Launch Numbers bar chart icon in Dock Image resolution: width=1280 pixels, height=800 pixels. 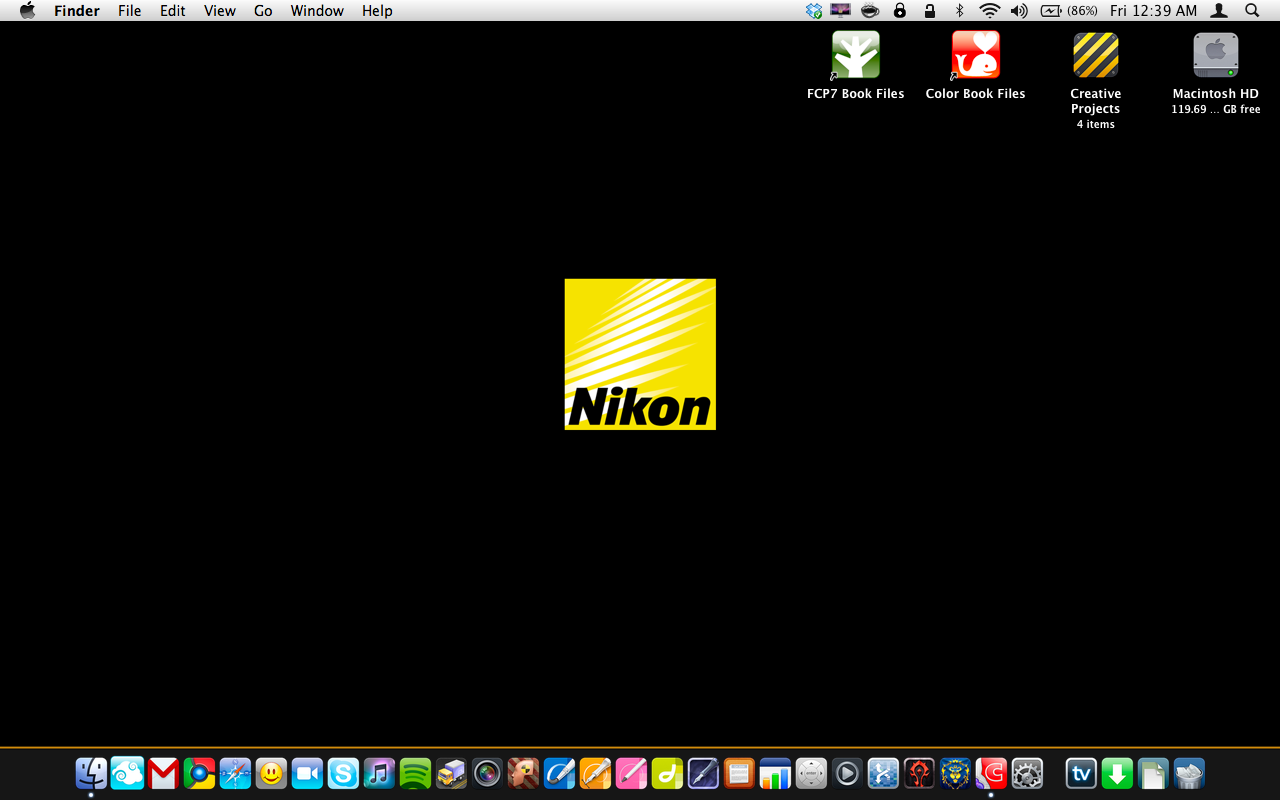click(x=775, y=773)
